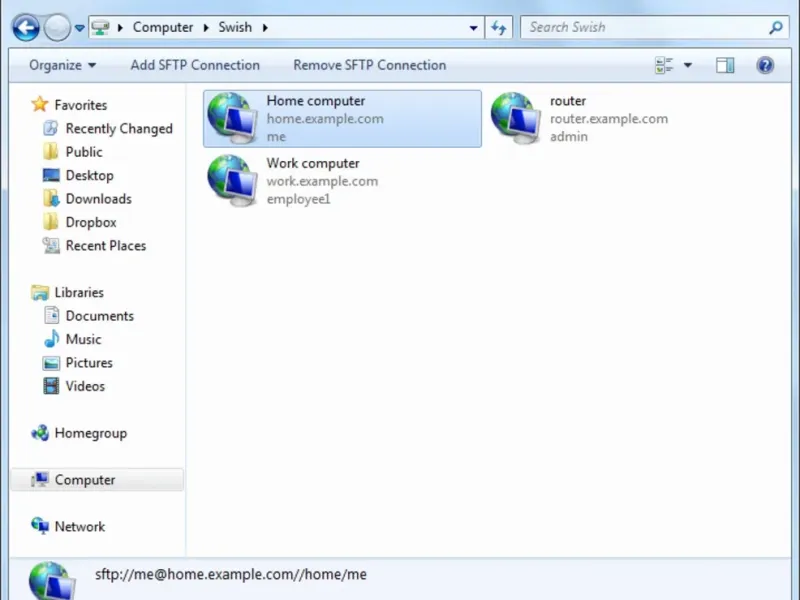
Task: Click the Home computer globe icon
Action: (232, 118)
